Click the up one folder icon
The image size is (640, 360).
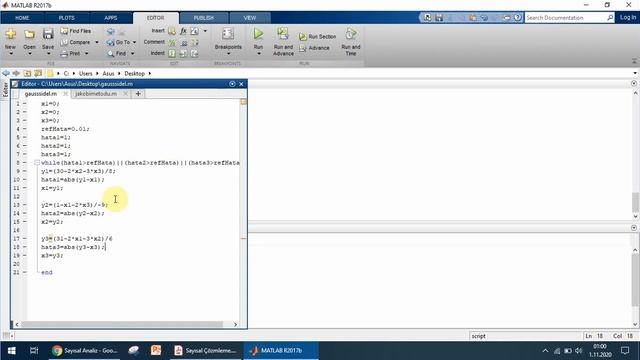click(27, 73)
